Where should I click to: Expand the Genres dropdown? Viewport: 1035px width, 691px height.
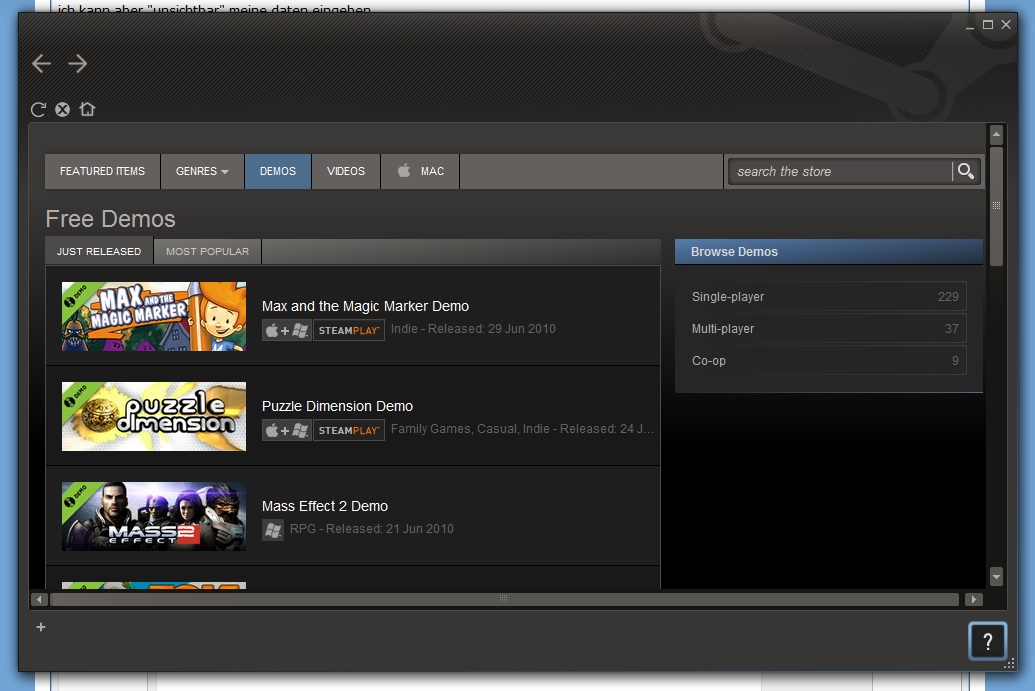click(x=202, y=172)
